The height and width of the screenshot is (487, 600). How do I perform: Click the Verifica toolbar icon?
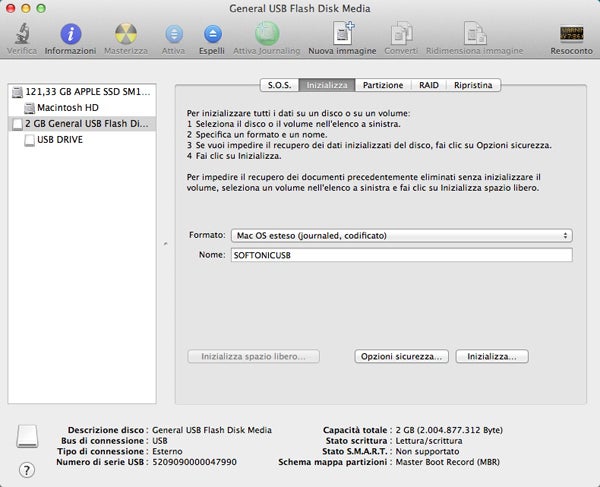21,35
